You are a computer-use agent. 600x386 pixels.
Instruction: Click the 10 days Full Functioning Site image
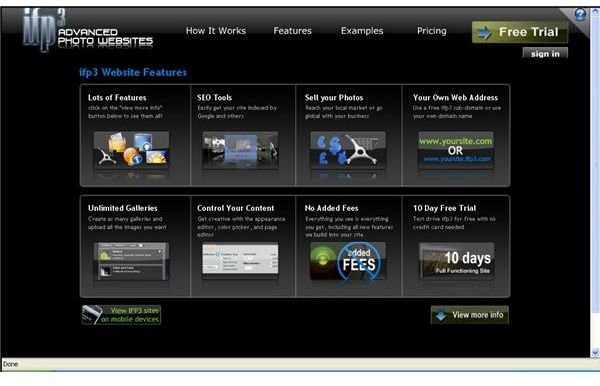(457, 261)
